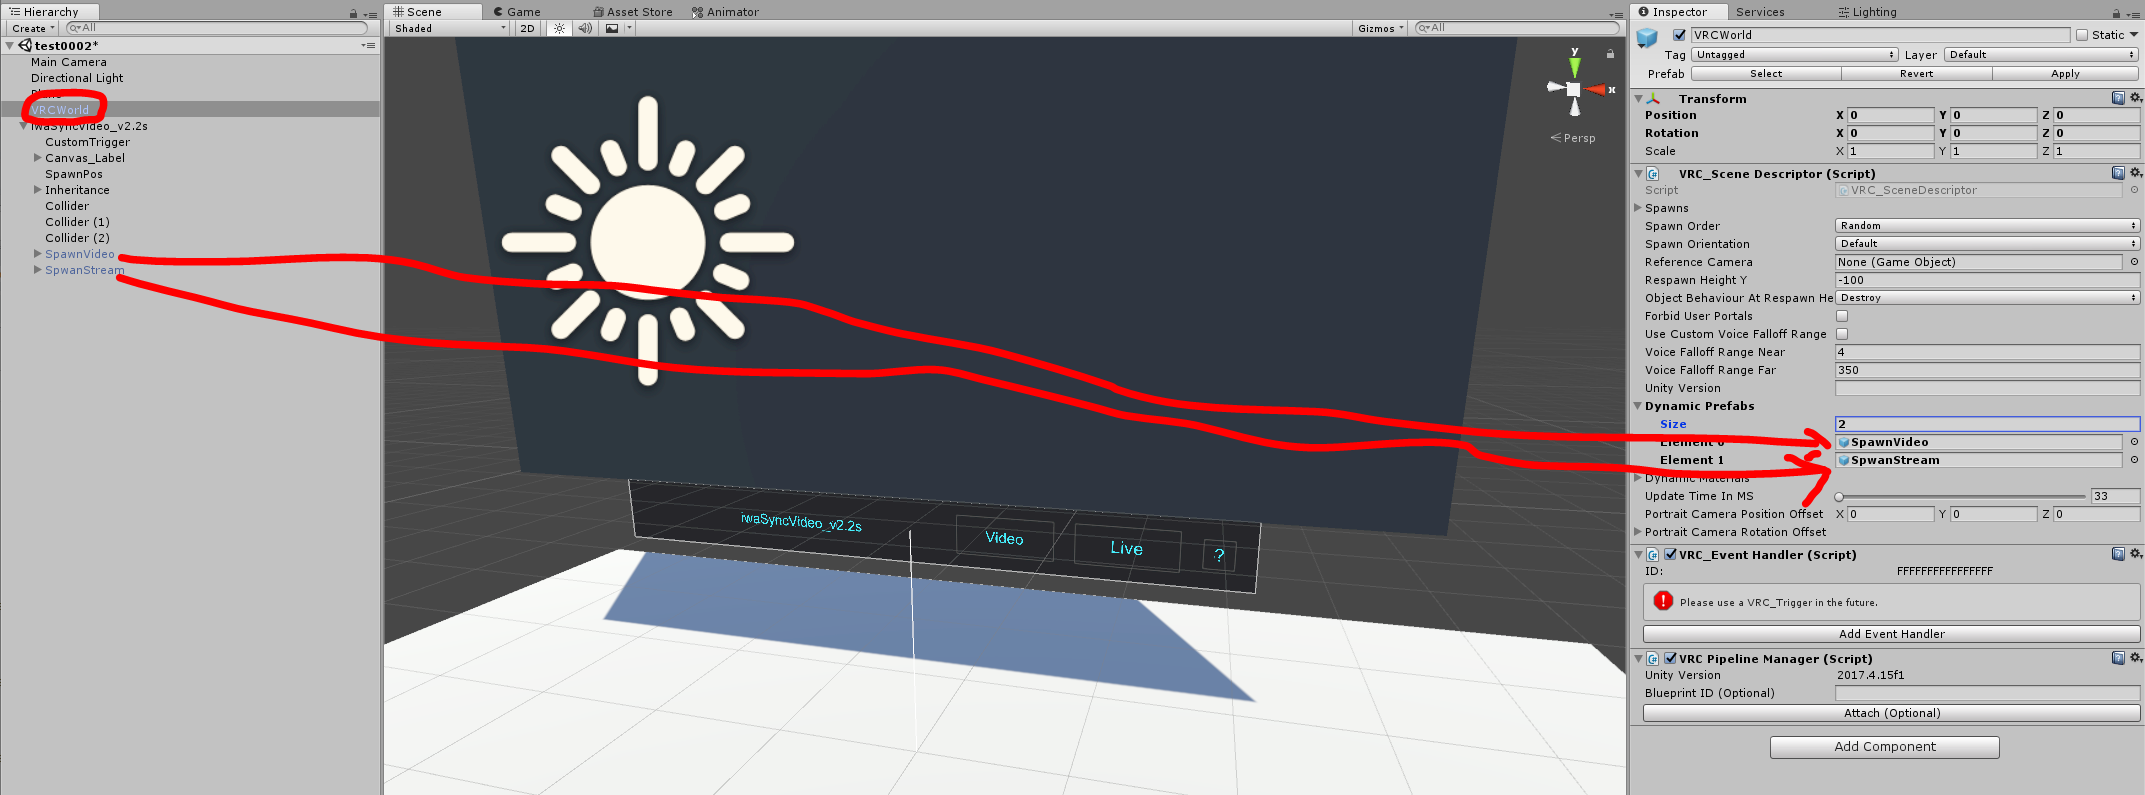Toggle scene lighting sun icon in Scene toolbar
The height and width of the screenshot is (795, 2145).
coord(559,28)
